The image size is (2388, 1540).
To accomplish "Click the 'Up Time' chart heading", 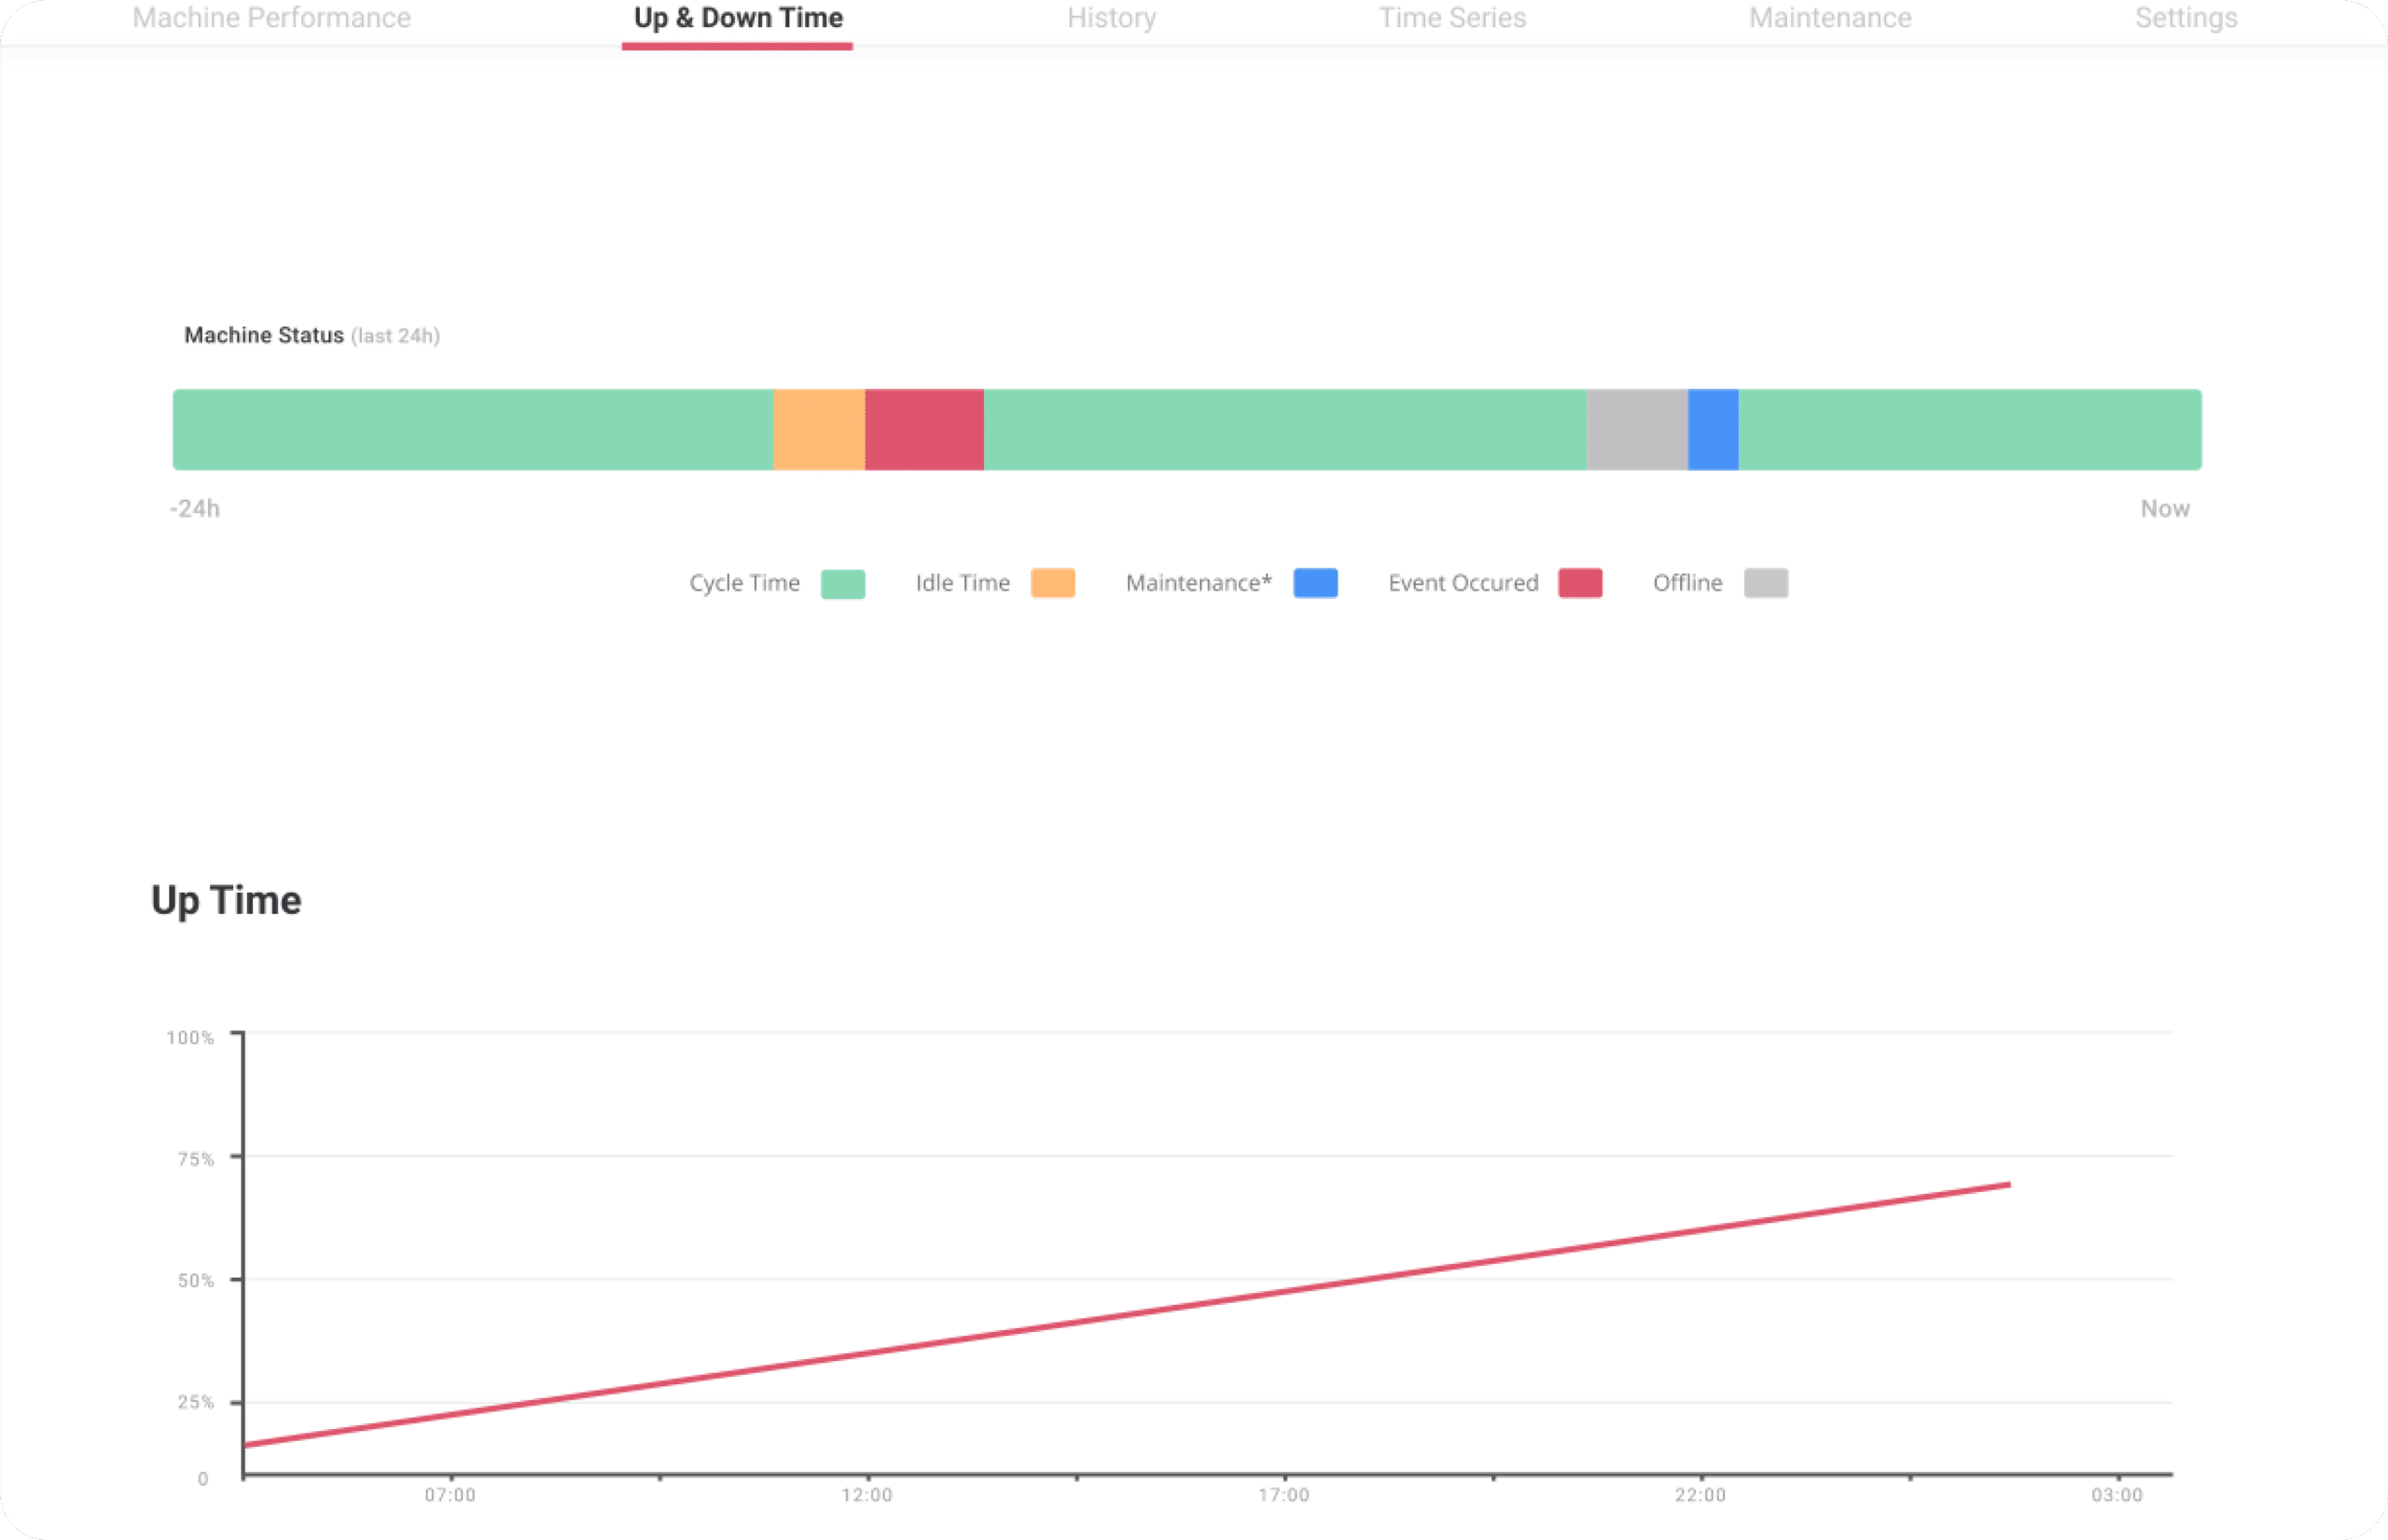I will point(226,901).
